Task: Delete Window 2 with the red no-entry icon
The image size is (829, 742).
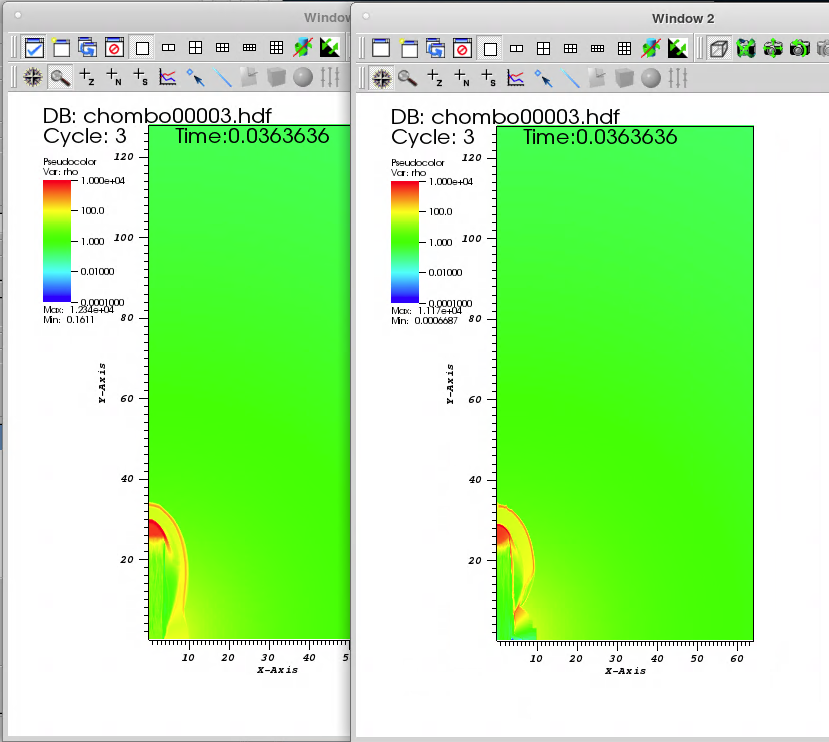Action: 462,49
